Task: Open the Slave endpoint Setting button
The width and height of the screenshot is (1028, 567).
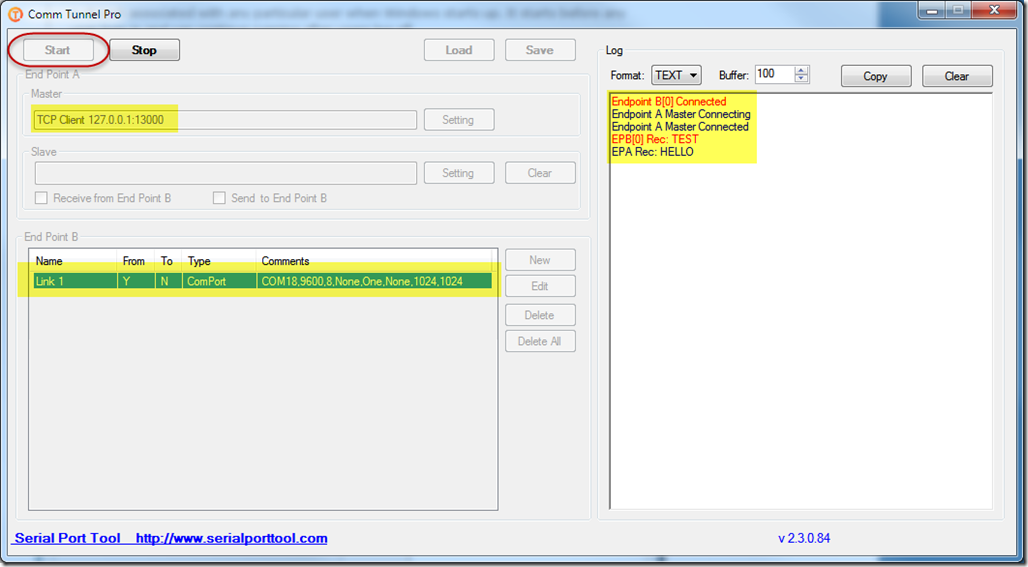Action: (459, 173)
